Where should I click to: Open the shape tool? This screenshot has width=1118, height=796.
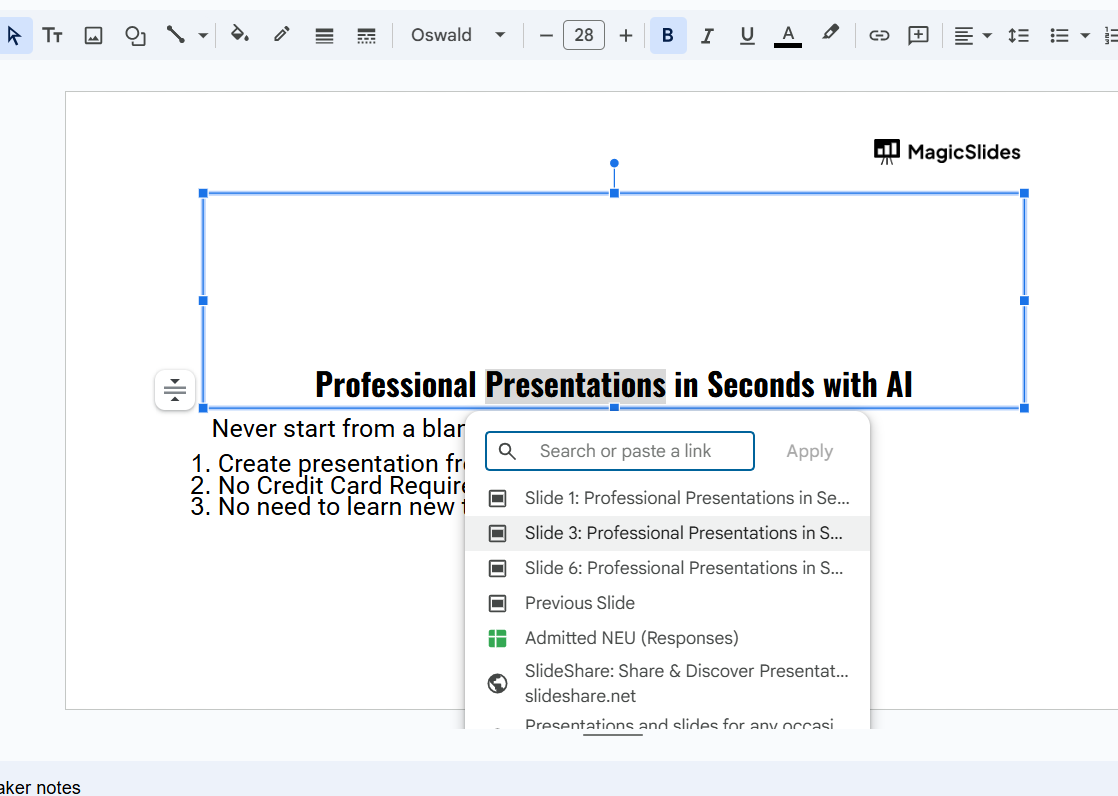pyautogui.click(x=135, y=36)
